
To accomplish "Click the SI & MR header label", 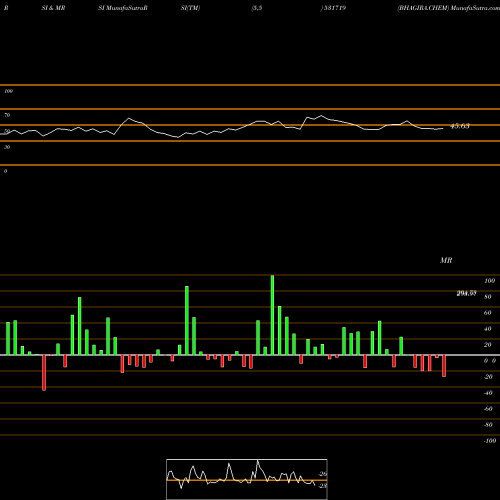I will tap(53, 8).
